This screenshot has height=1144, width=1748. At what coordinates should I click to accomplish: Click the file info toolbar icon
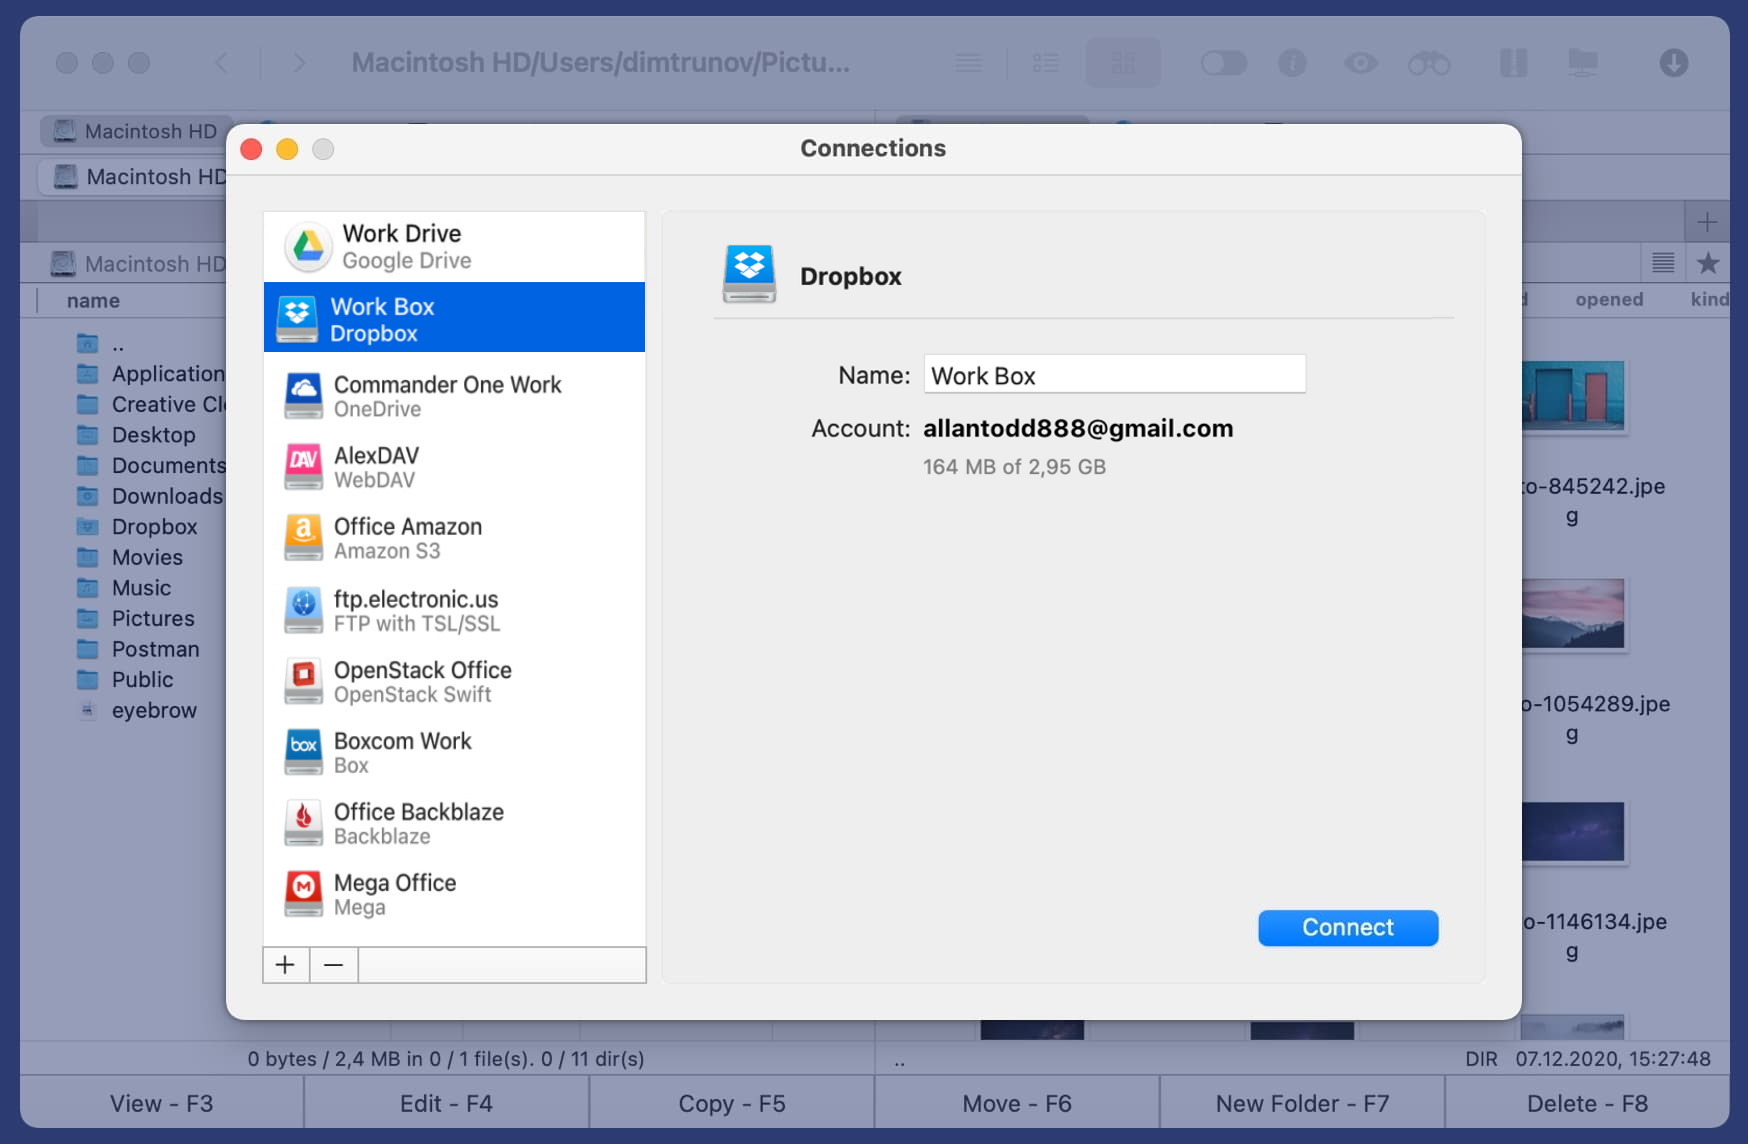point(1293,62)
